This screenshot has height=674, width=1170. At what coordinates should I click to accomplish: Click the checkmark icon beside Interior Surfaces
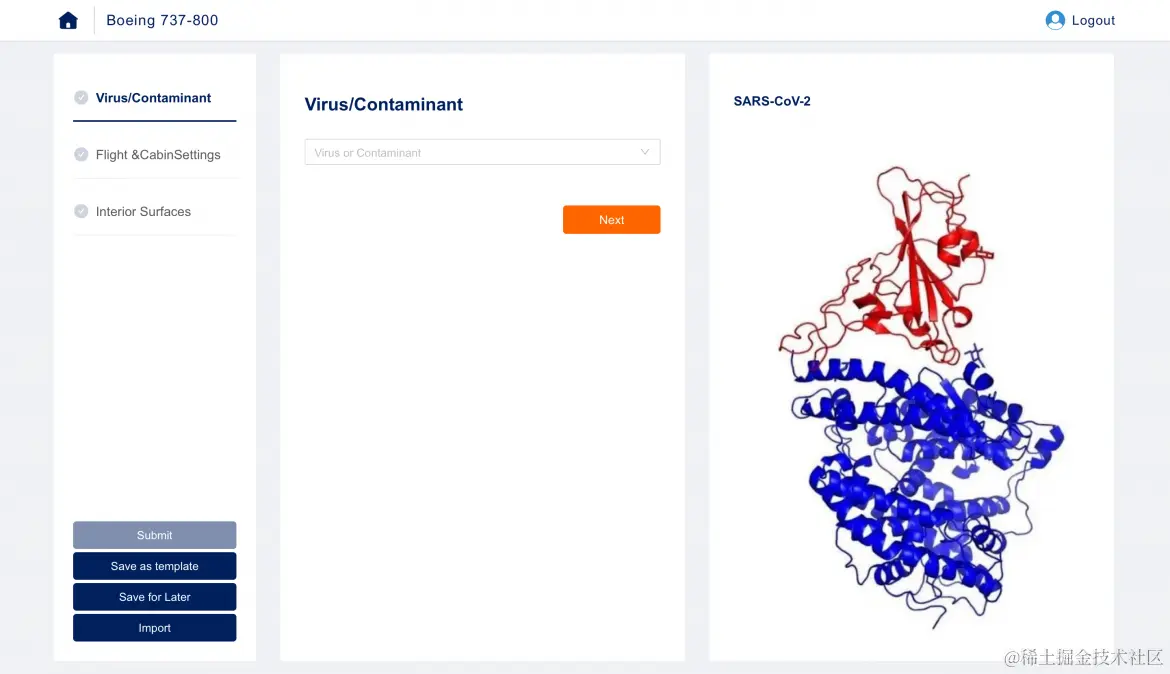[x=81, y=212]
